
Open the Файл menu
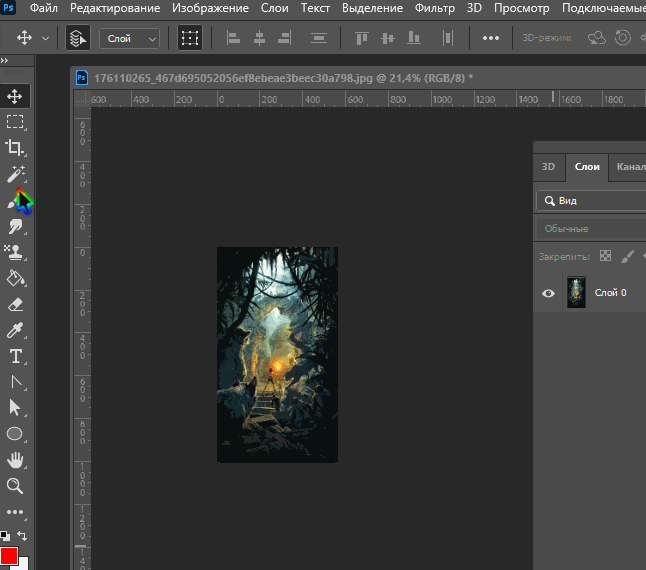pos(44,8)
